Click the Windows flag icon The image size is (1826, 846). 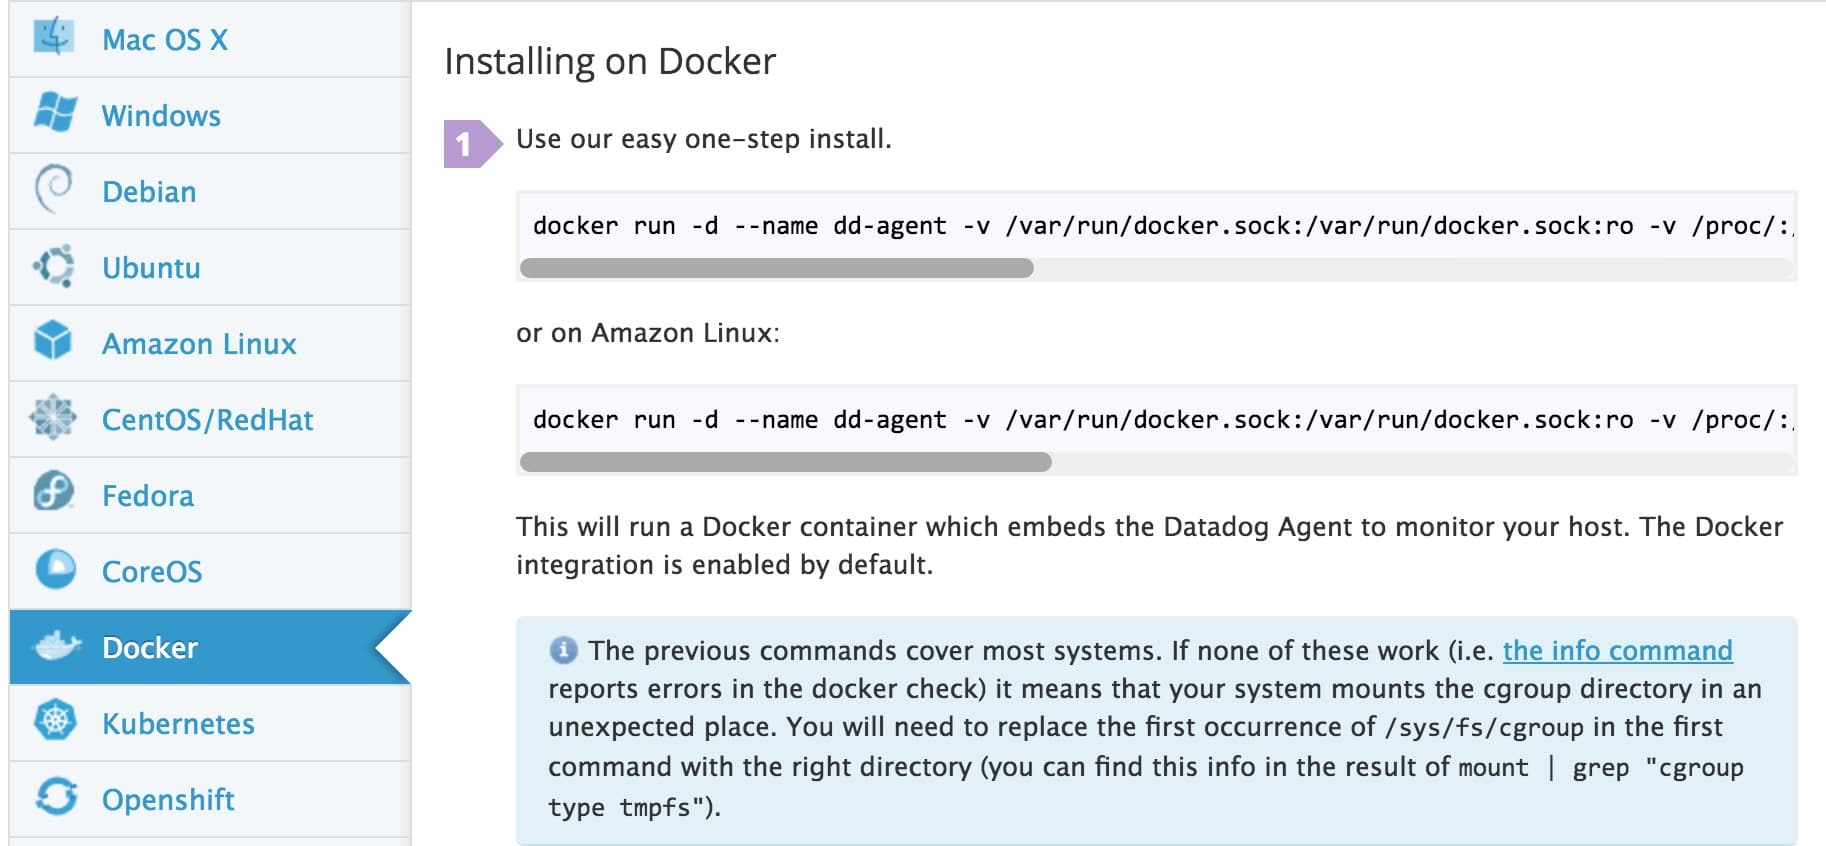coord(54,112)
